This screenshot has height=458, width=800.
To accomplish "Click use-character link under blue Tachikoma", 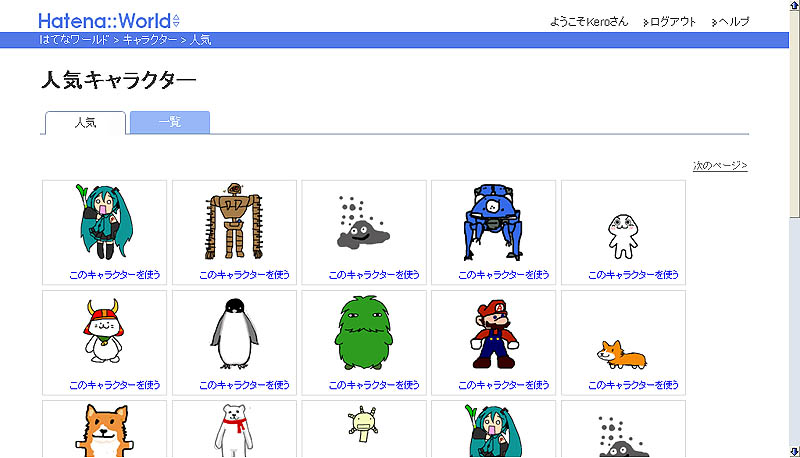I will (x=504, y=275).
